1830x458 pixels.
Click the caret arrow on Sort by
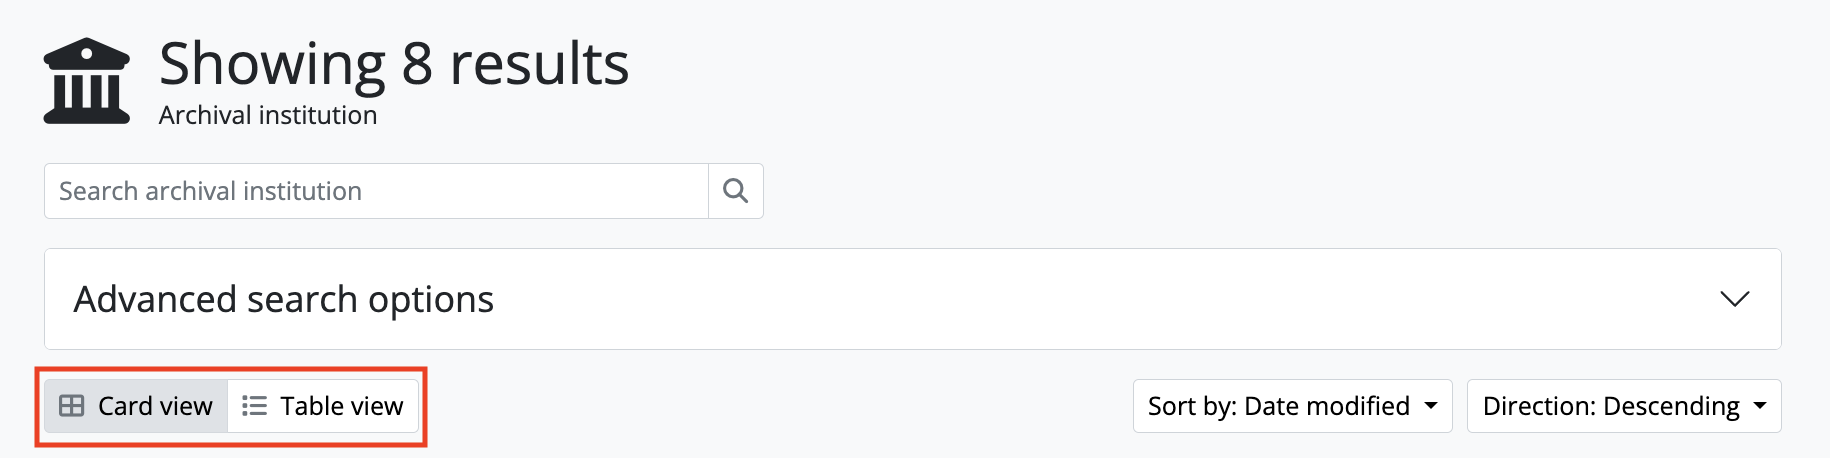(1431, 406)
